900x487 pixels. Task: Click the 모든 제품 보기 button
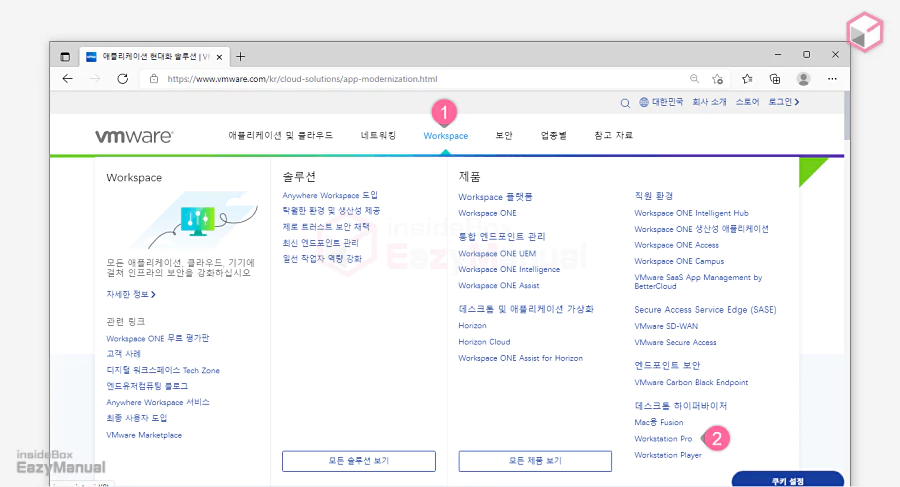click(535, 461)
